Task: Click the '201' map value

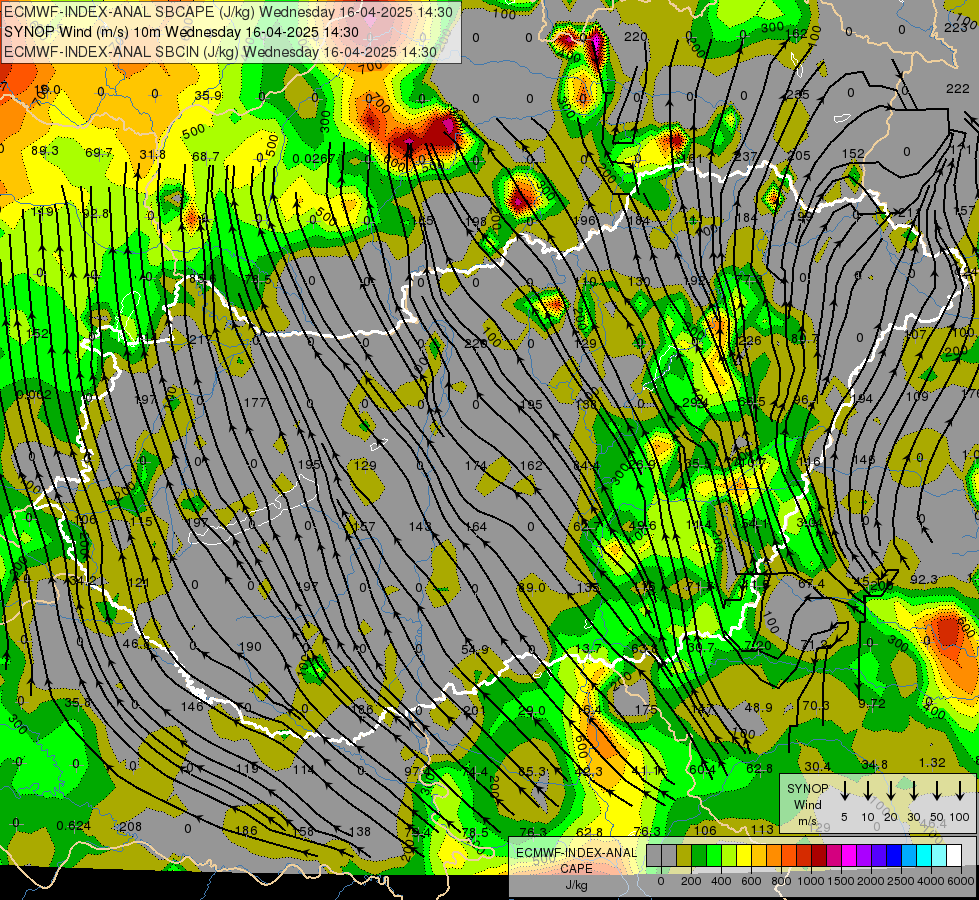Action: click(475, 710)
